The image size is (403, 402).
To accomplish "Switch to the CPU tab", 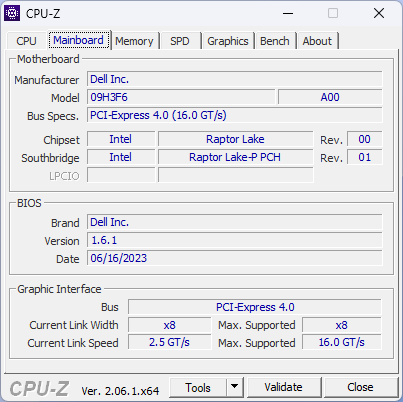I will 26,41.
